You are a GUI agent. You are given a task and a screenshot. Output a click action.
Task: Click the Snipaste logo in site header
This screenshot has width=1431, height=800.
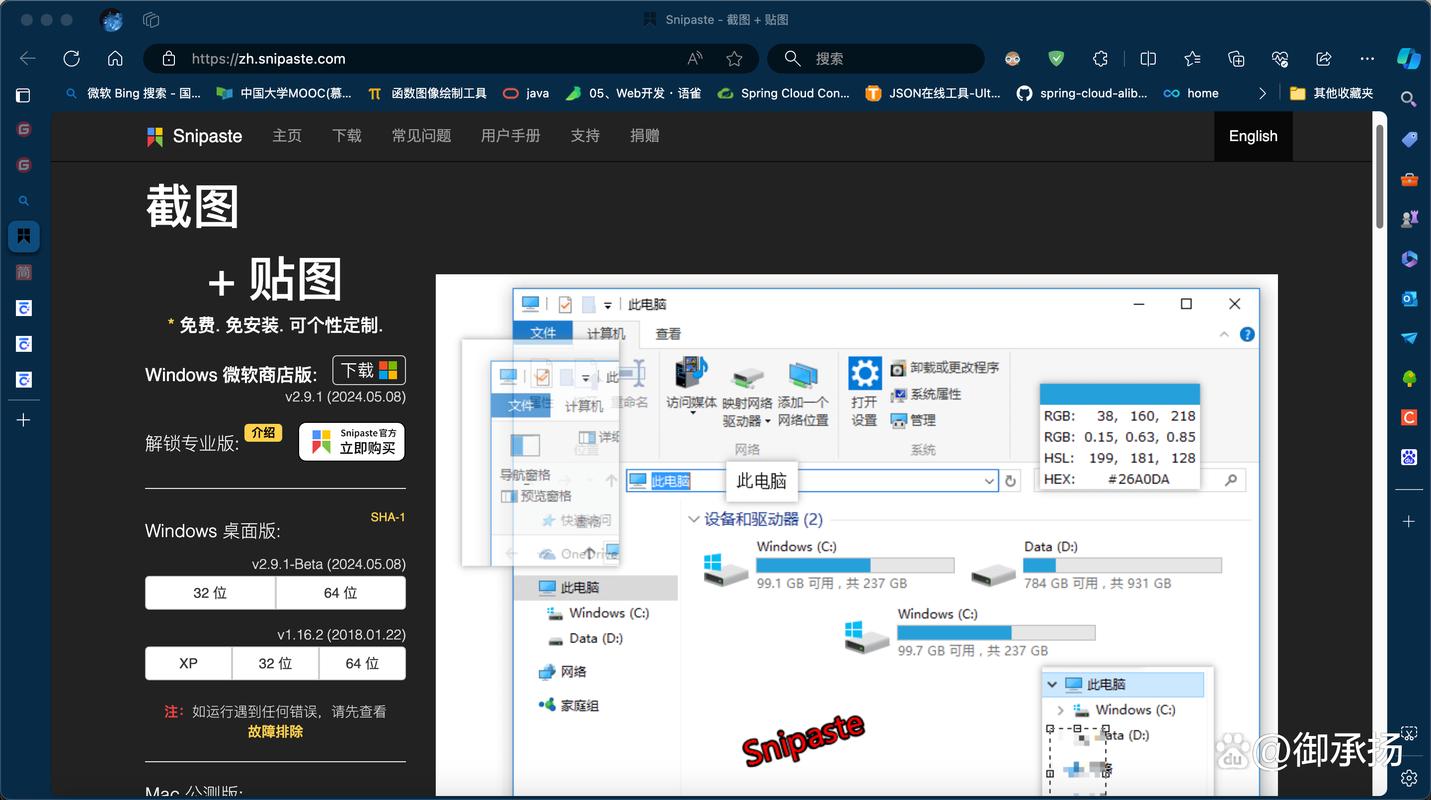pos(194,136)
